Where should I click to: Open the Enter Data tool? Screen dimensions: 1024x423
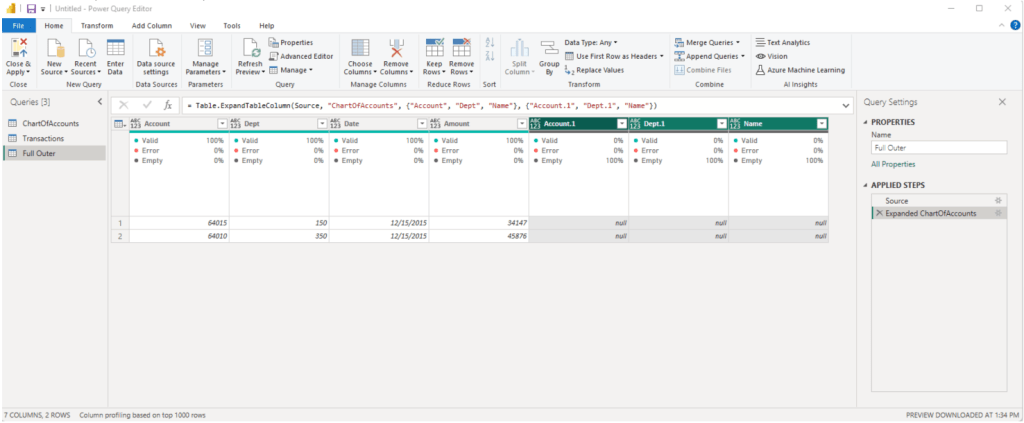click(x=115, y=49)
